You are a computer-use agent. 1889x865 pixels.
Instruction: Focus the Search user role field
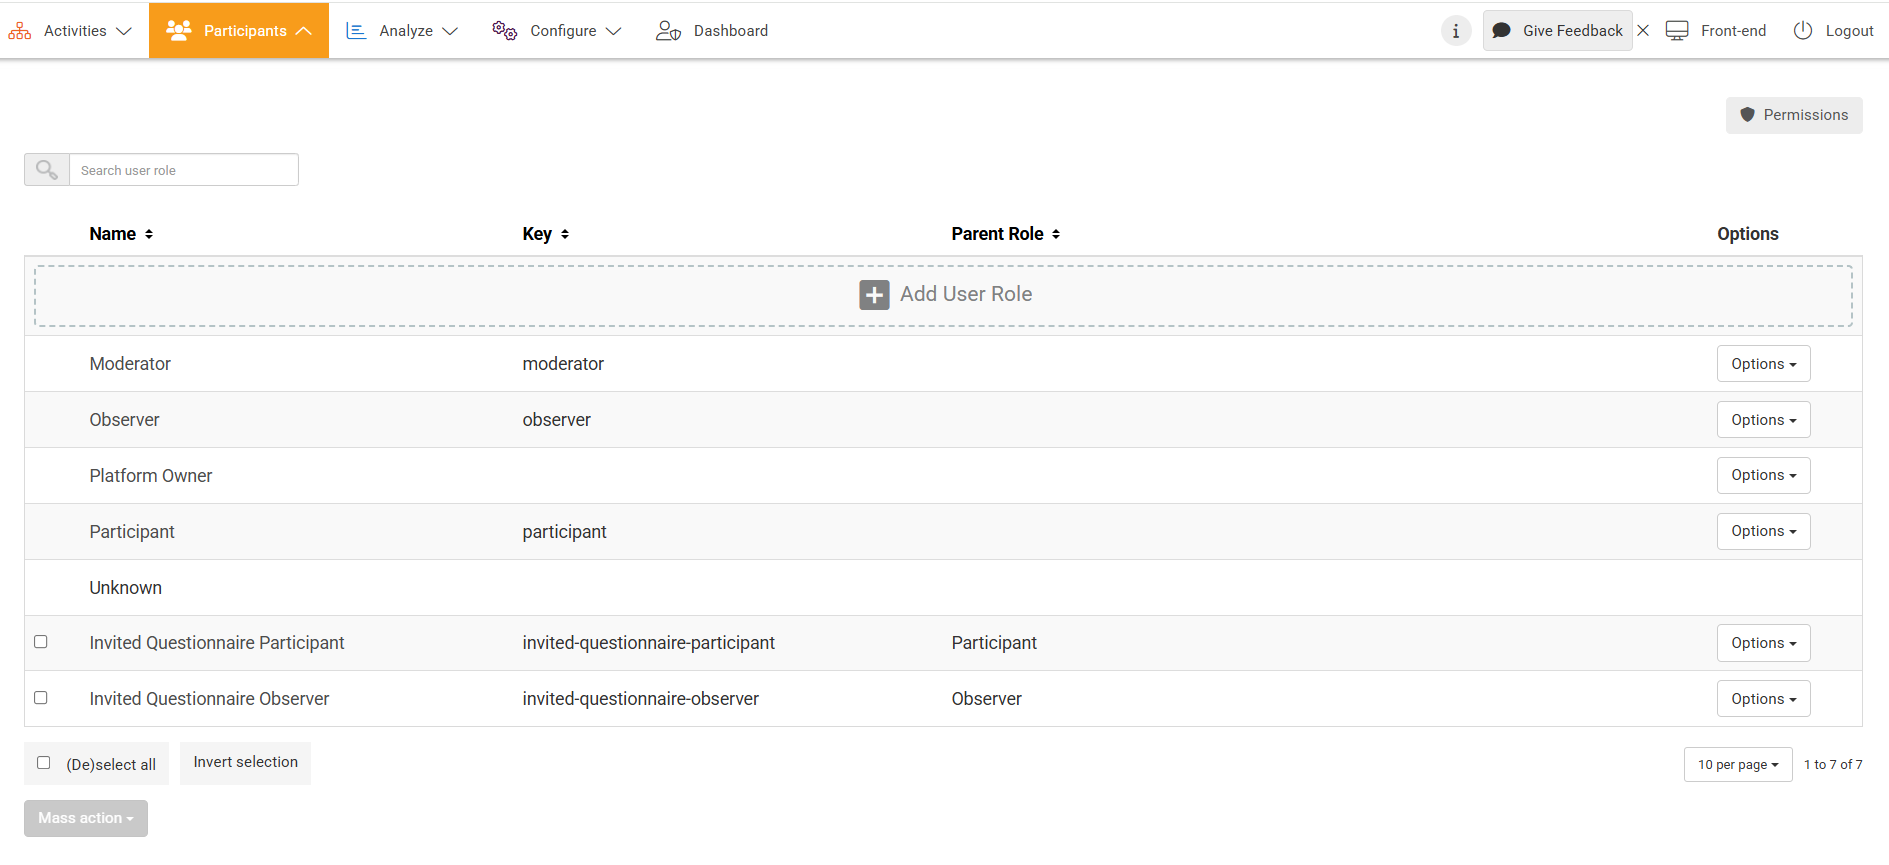[184, 170]
